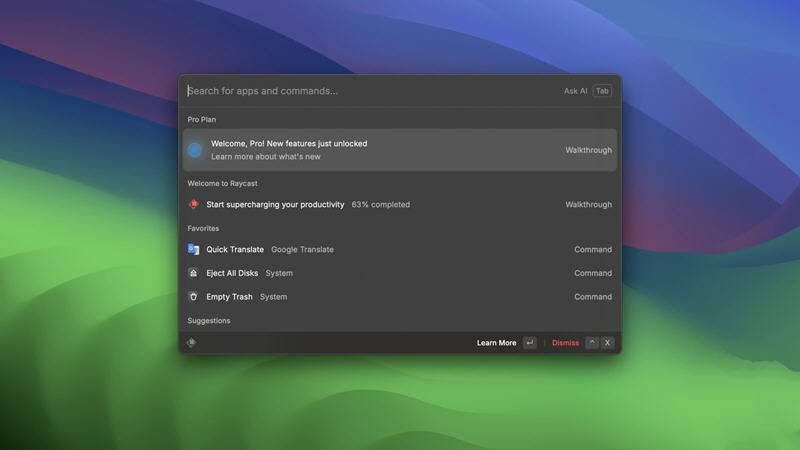Click the Learn More button
Viewport: 800px width, 450px height.
[x=496, y=343]
